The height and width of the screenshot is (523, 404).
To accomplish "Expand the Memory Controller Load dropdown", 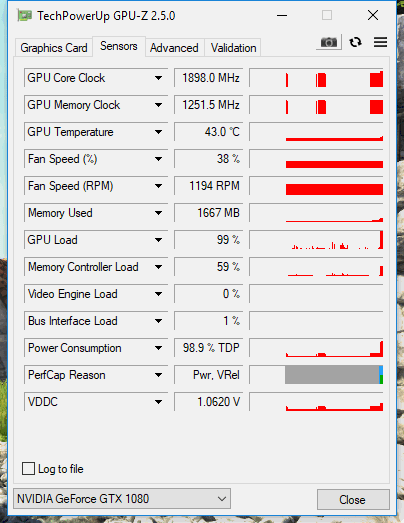I will pos(158,267).
